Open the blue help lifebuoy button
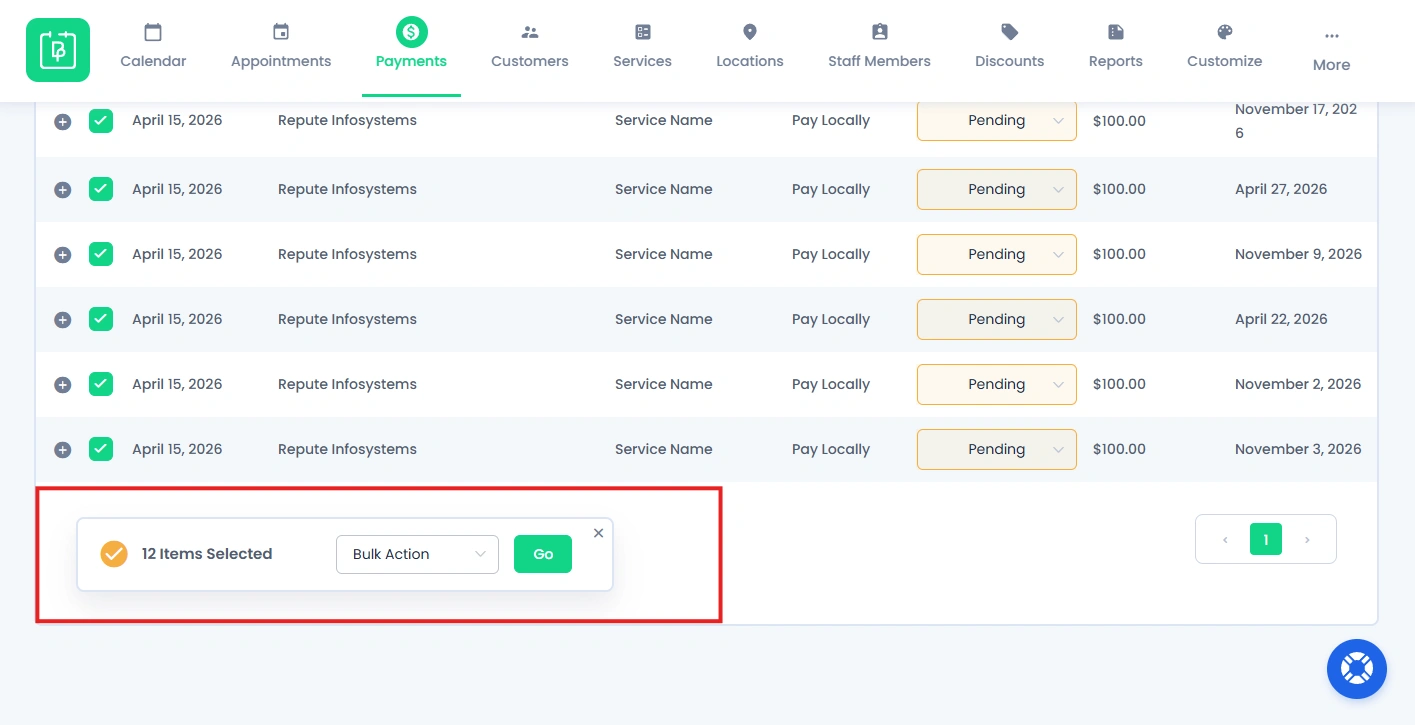 1357,669
